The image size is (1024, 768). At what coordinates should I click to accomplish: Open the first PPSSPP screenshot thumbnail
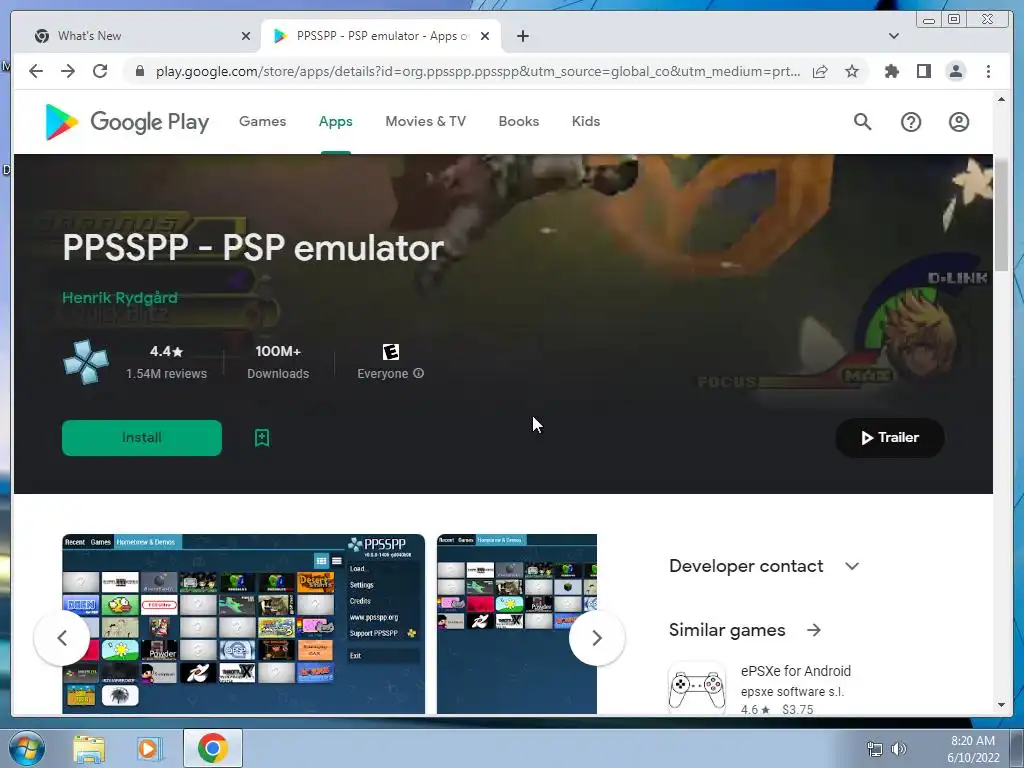click(244, 624)
